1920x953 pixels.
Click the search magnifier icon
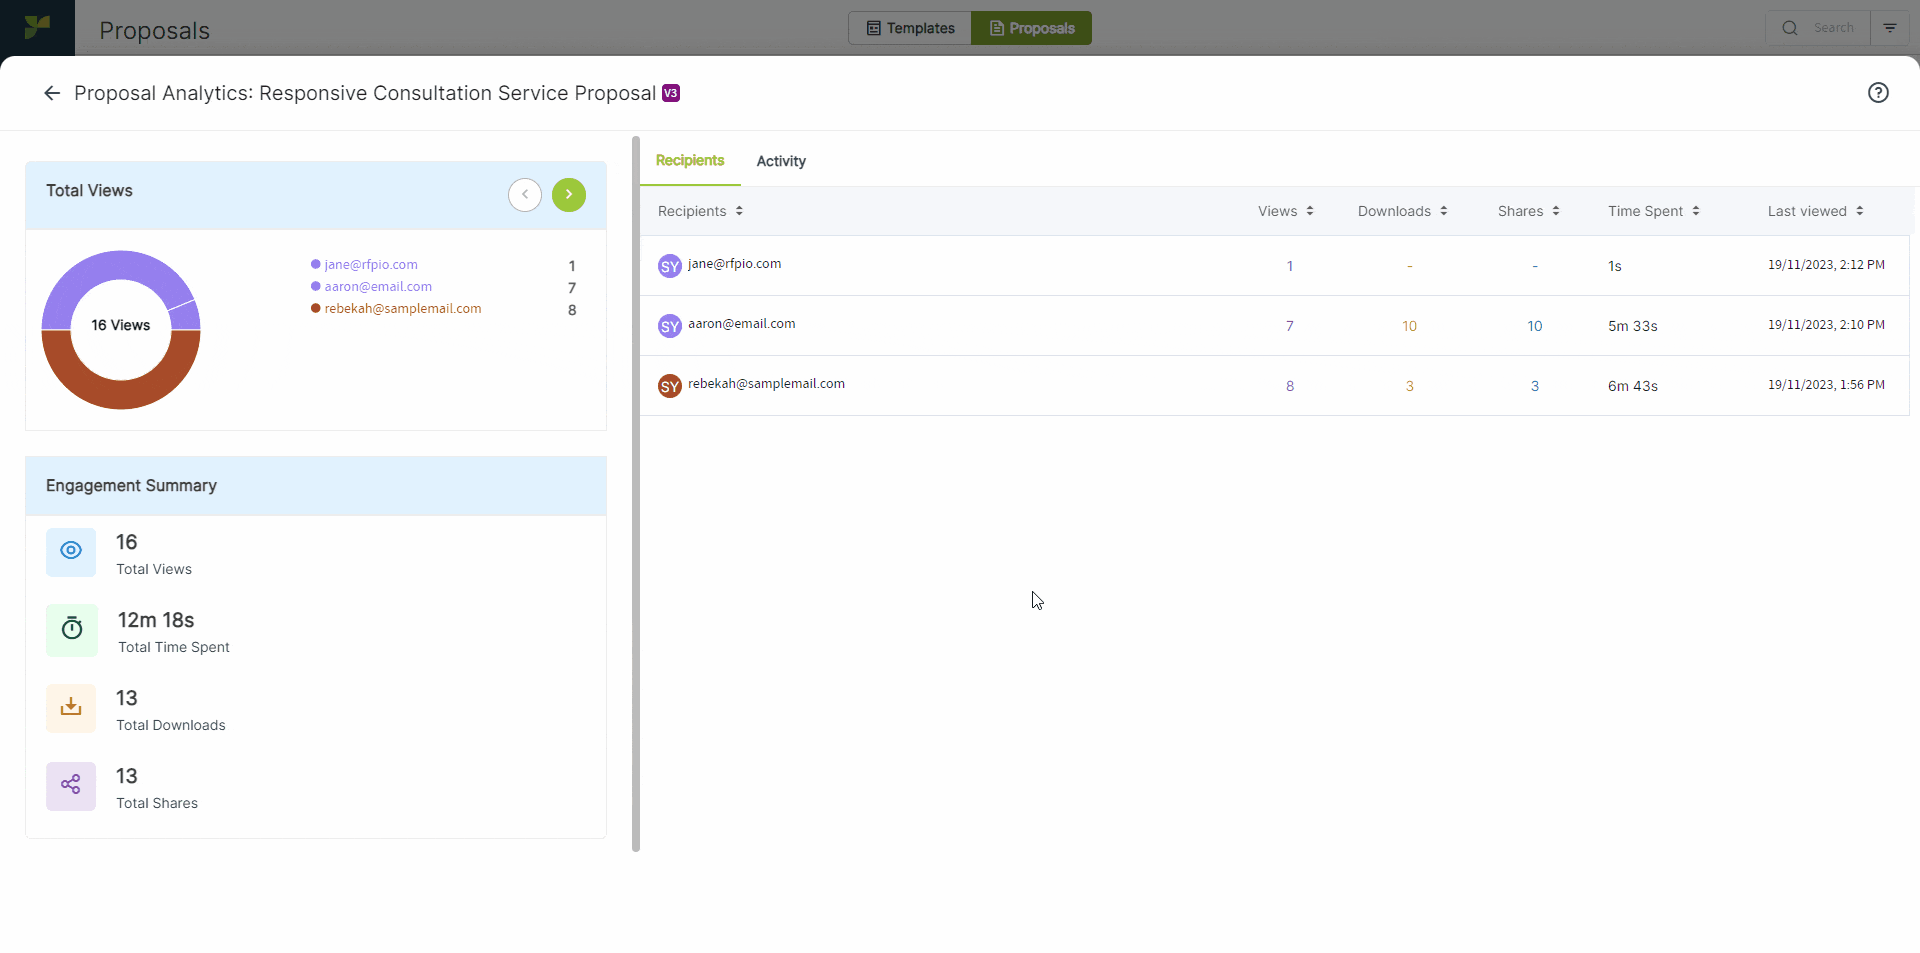point(1790,28)
